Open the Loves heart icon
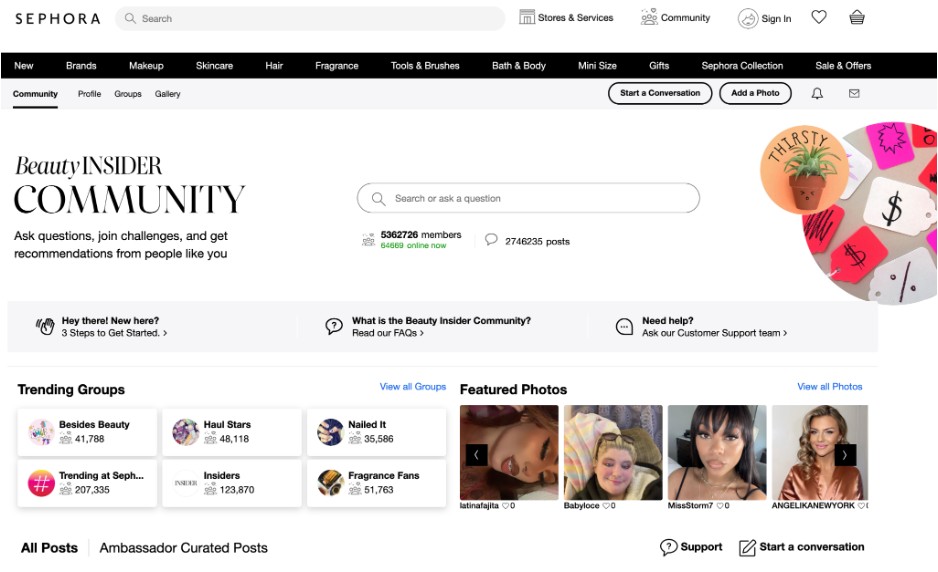The height and width of the screenshot is (572, 938). [x=819, y=17]
